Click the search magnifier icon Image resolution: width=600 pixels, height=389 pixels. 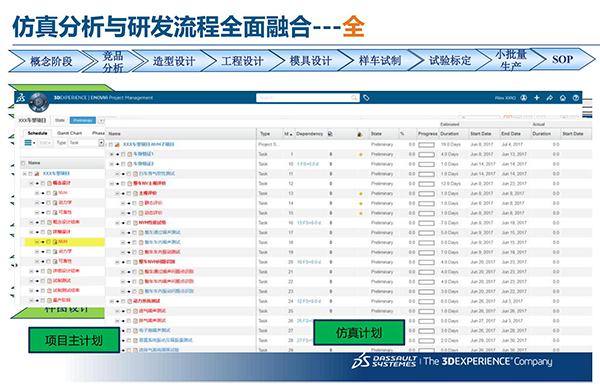354,98
